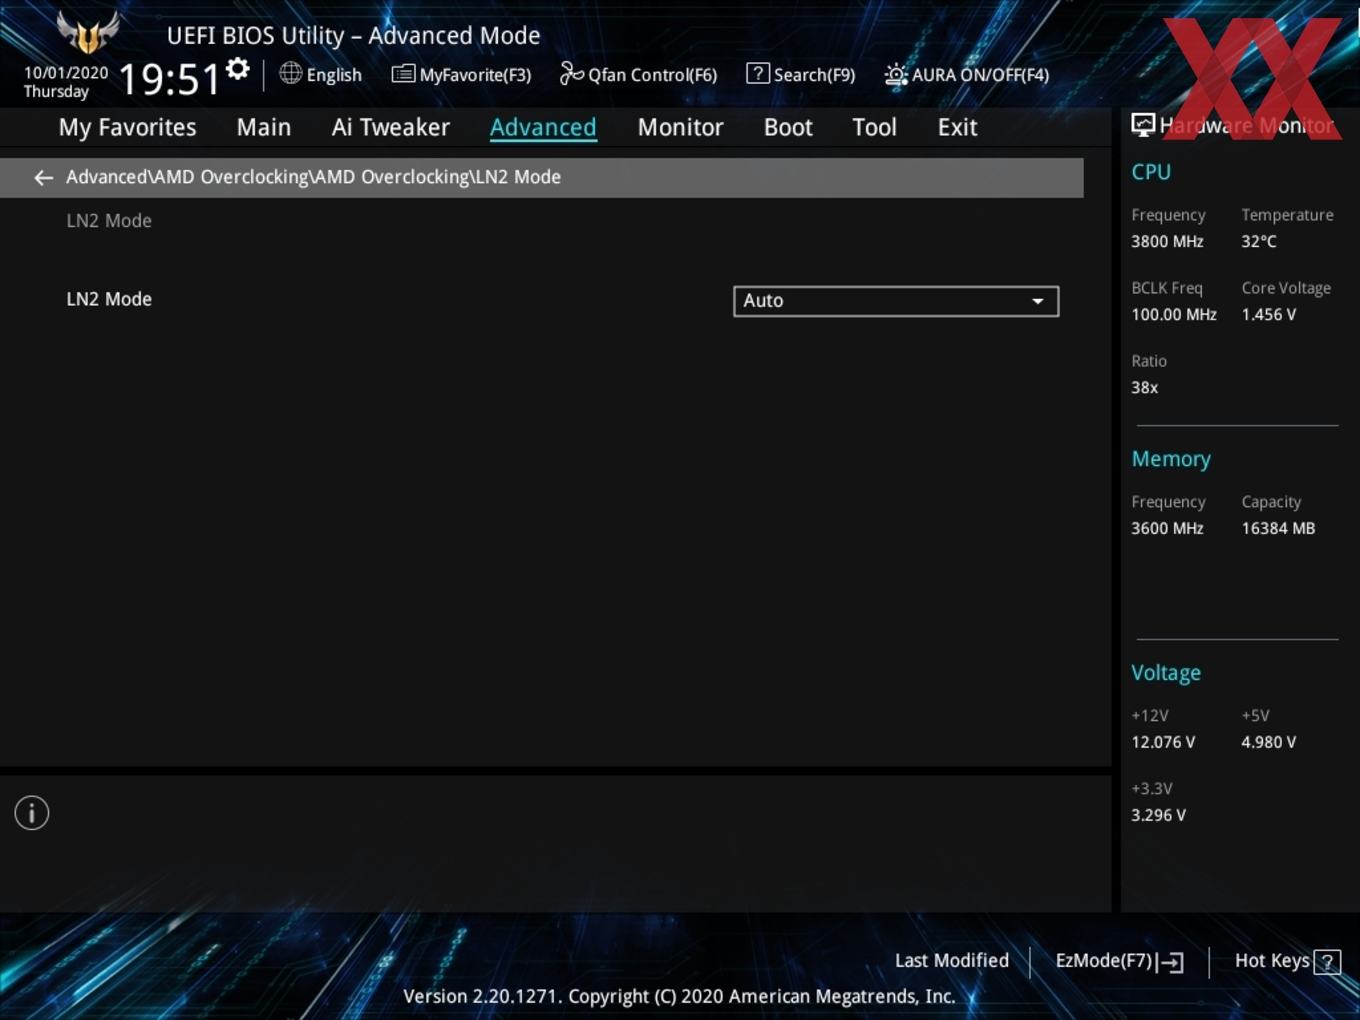
Task: Select the Advanced tab
Action: (x=543, y=127)
